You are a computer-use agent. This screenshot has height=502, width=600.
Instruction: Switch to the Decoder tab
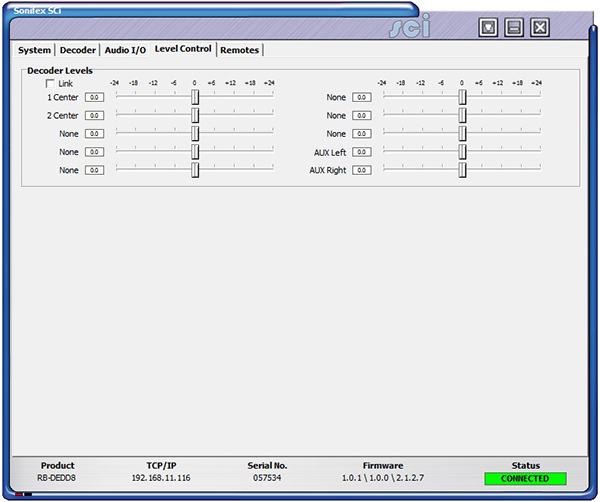click(x=78, y=50)
